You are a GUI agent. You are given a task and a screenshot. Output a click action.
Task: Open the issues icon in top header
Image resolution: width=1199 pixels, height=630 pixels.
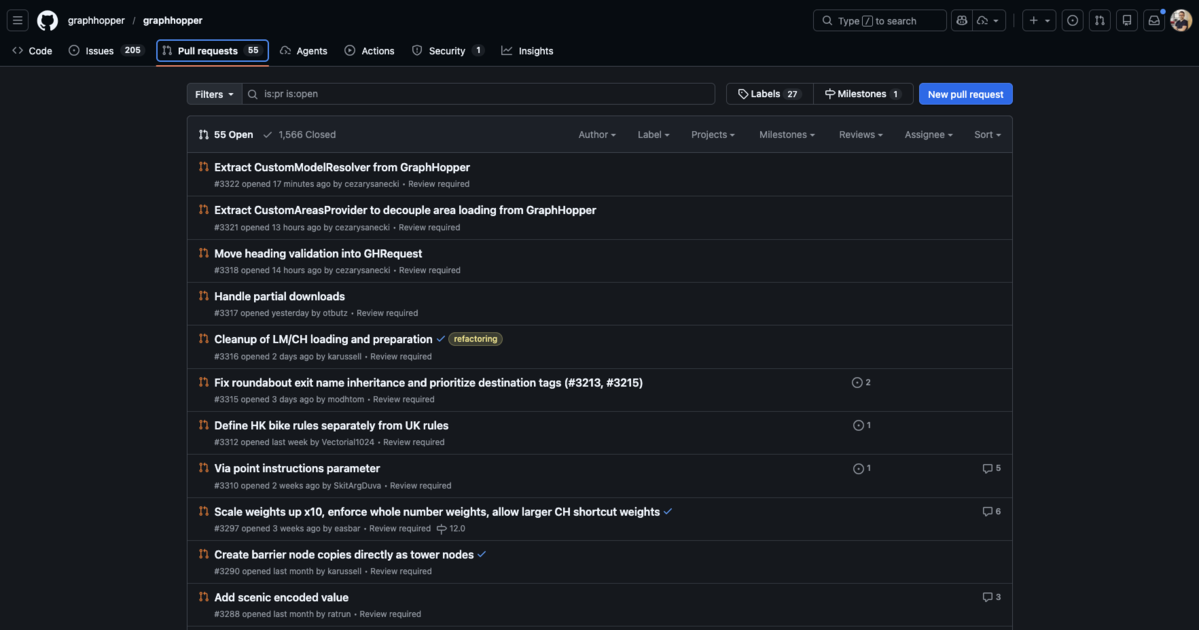coord(1072,21)
